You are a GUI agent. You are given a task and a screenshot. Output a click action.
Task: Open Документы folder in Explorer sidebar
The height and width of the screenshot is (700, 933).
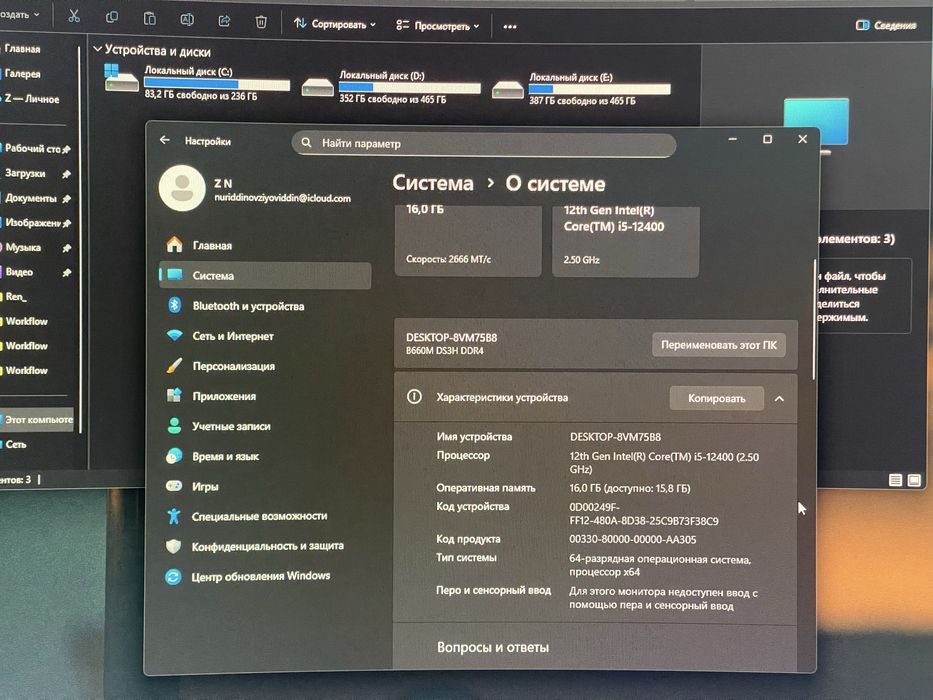pos(30,198)
